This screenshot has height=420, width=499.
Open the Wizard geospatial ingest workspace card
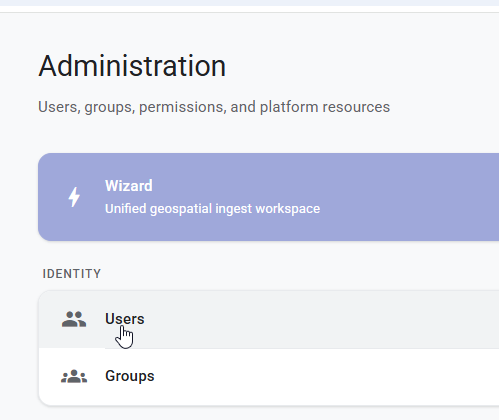point(268,197)
